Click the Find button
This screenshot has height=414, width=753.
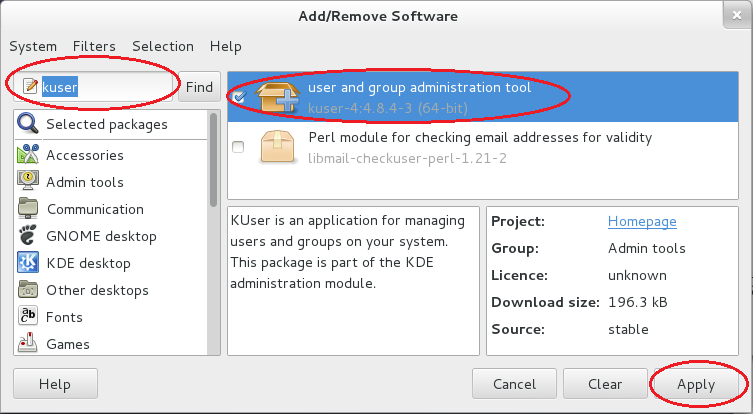(x=199, y=87)
